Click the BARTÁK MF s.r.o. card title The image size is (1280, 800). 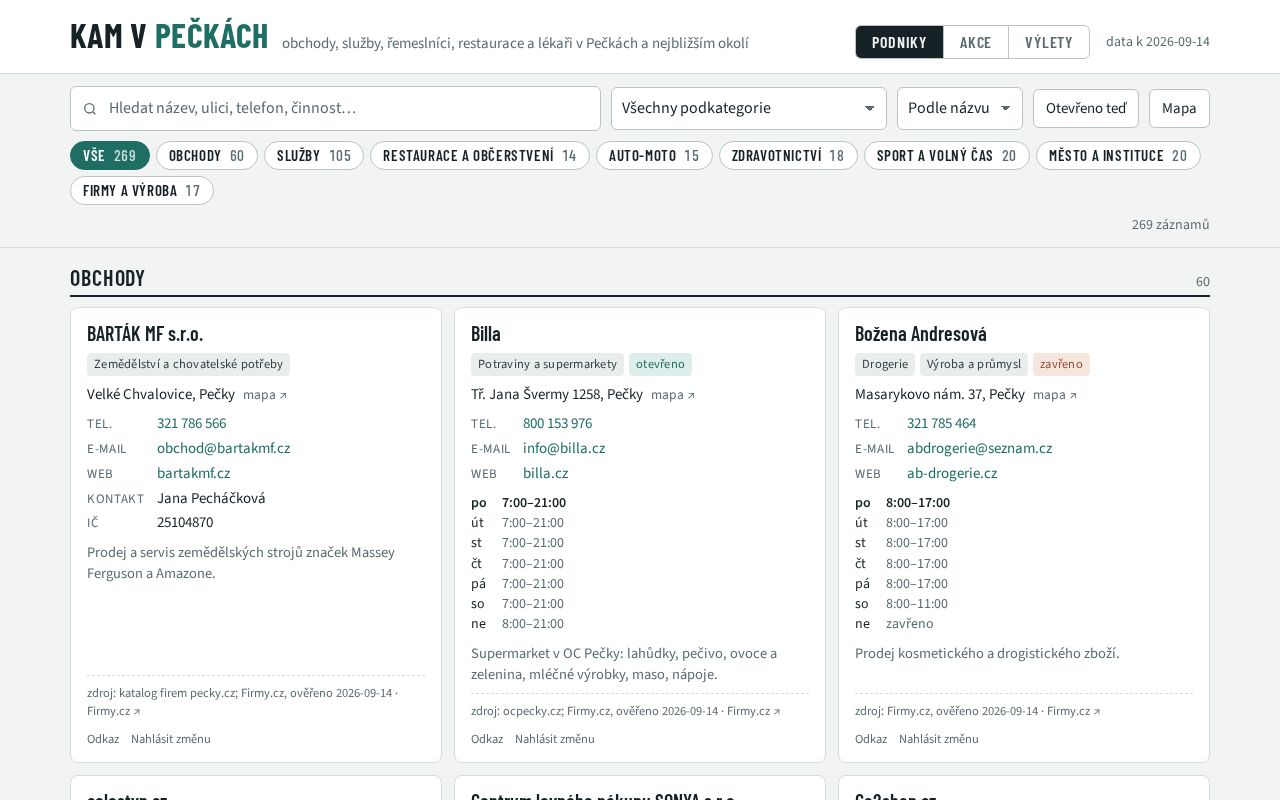[x=145, y=333]
